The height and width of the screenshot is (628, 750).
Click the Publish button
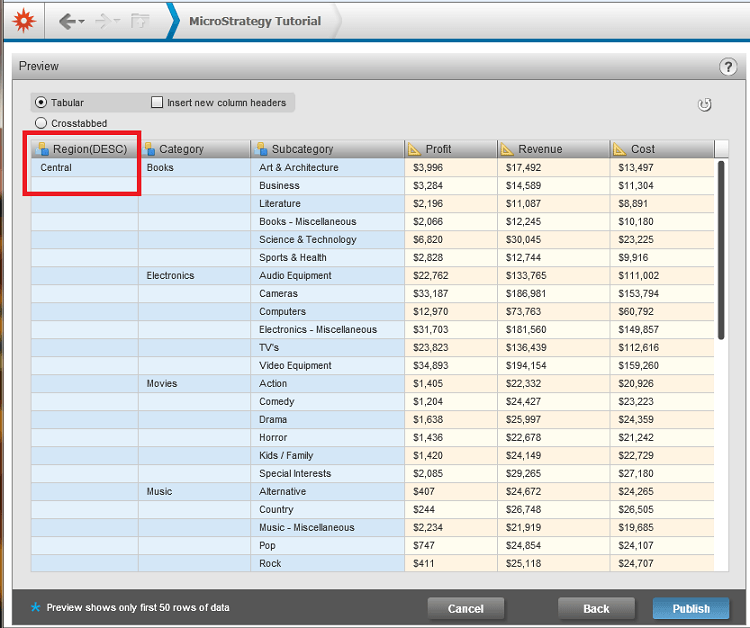[691, 608]
